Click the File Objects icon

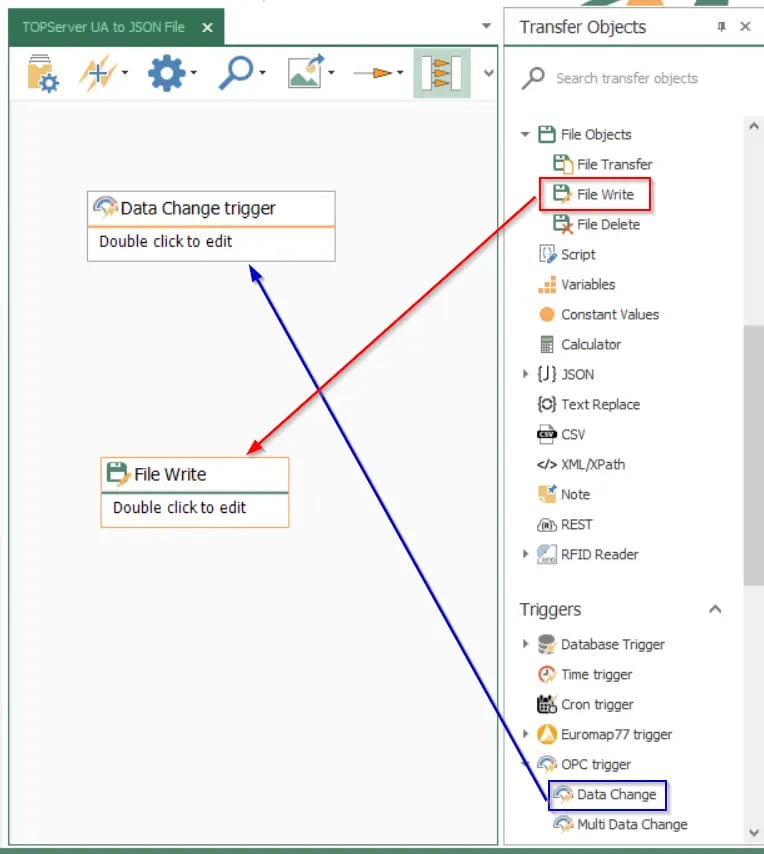[547, 134]
